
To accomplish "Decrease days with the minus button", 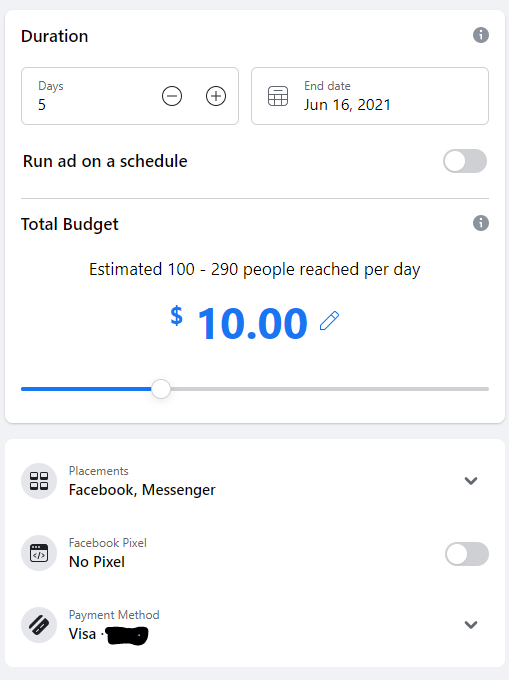I will coord(172,96).
